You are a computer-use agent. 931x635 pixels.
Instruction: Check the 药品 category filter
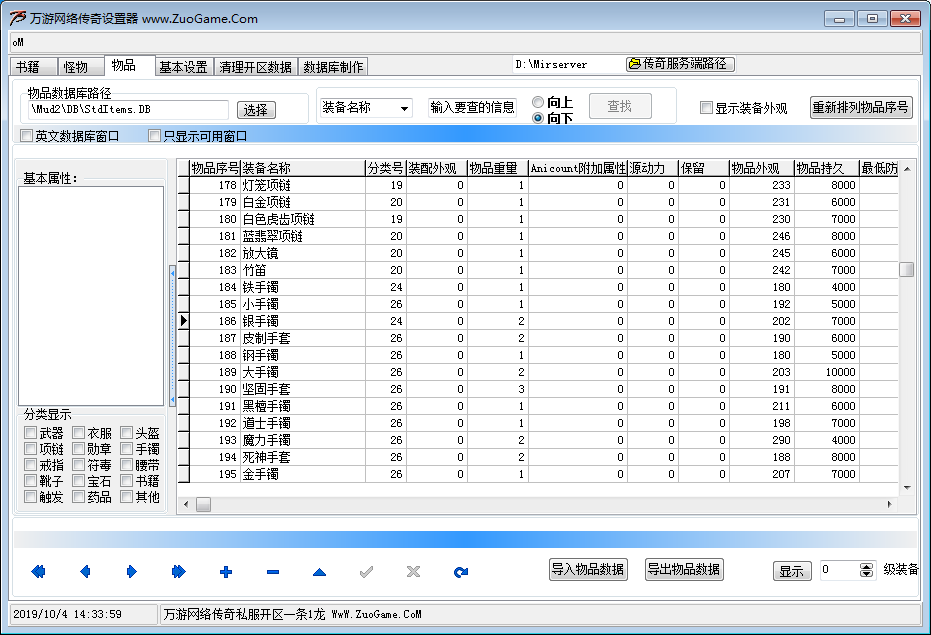coord(78,497)
